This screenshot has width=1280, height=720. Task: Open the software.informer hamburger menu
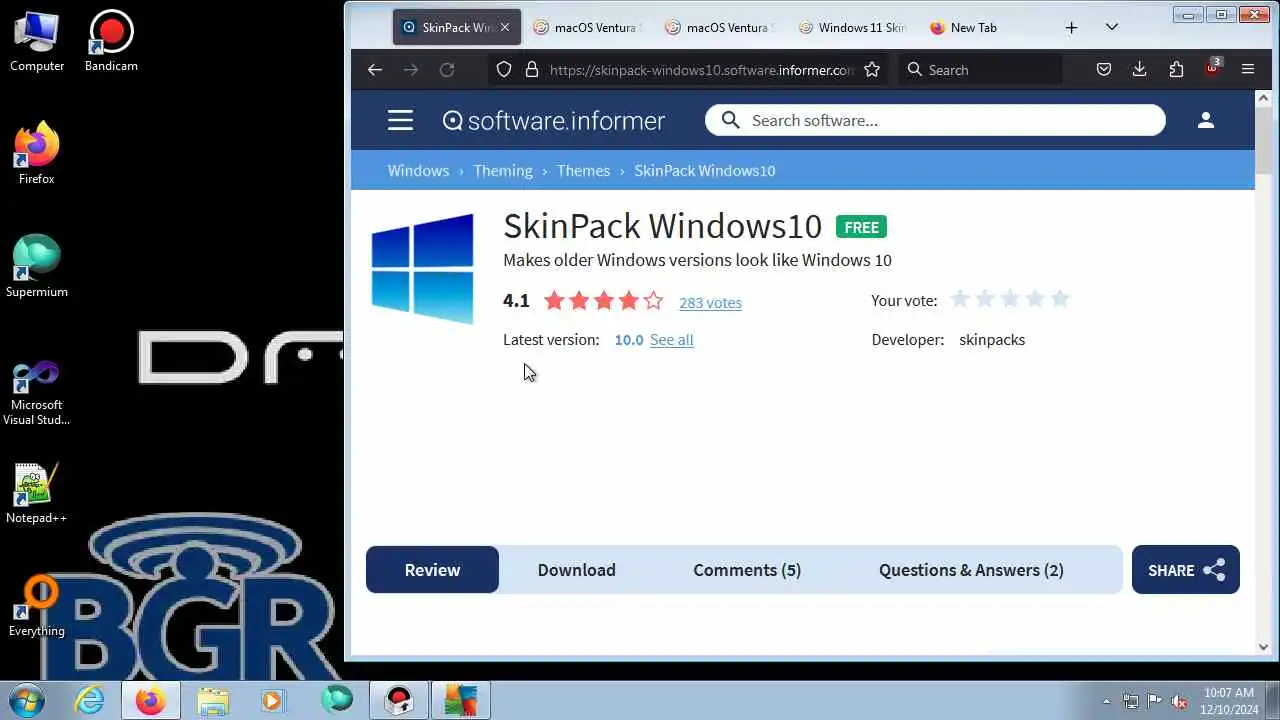tap(400, 120)
